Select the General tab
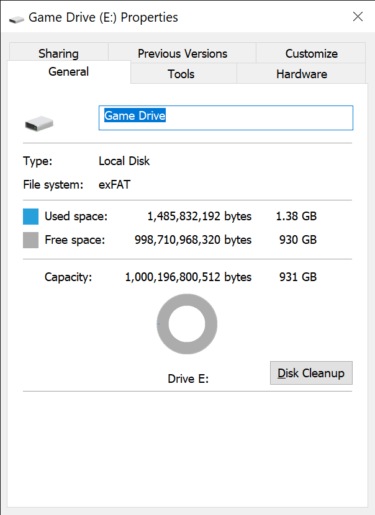Viewport: 375px width, 515px height. click(69, 72)
